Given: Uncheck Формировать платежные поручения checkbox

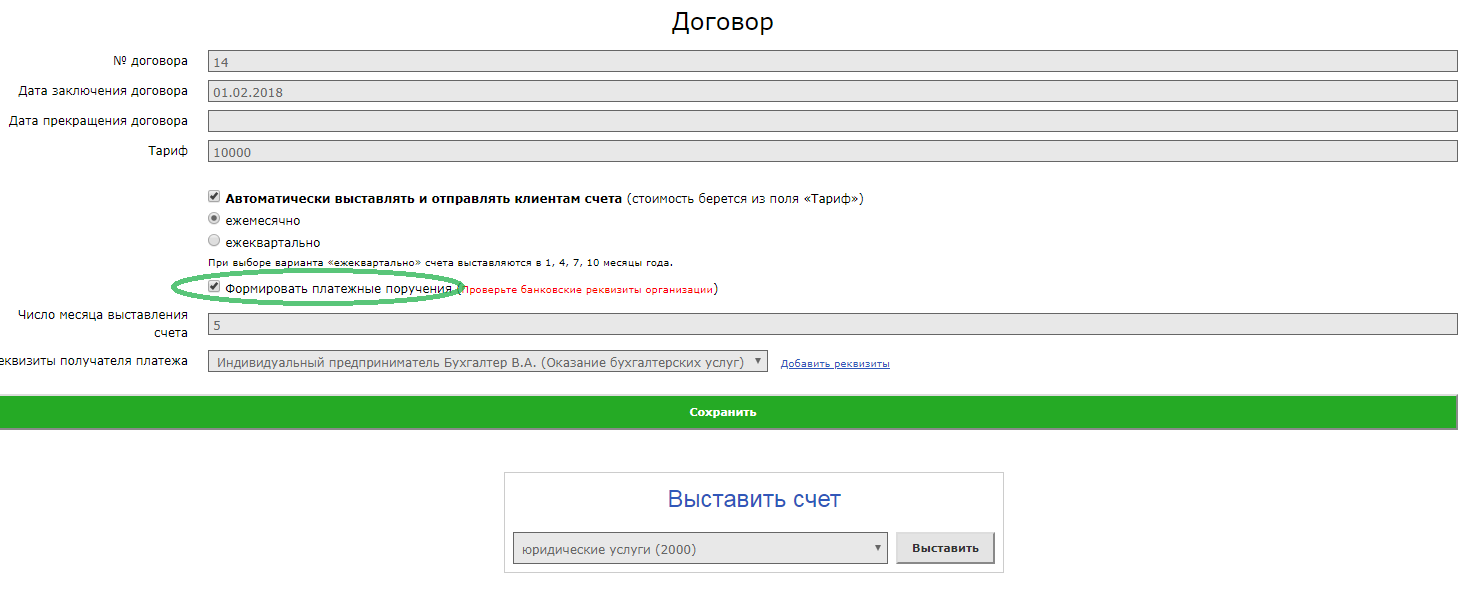Looking at the screenshot, I should [x=214, y=288].
